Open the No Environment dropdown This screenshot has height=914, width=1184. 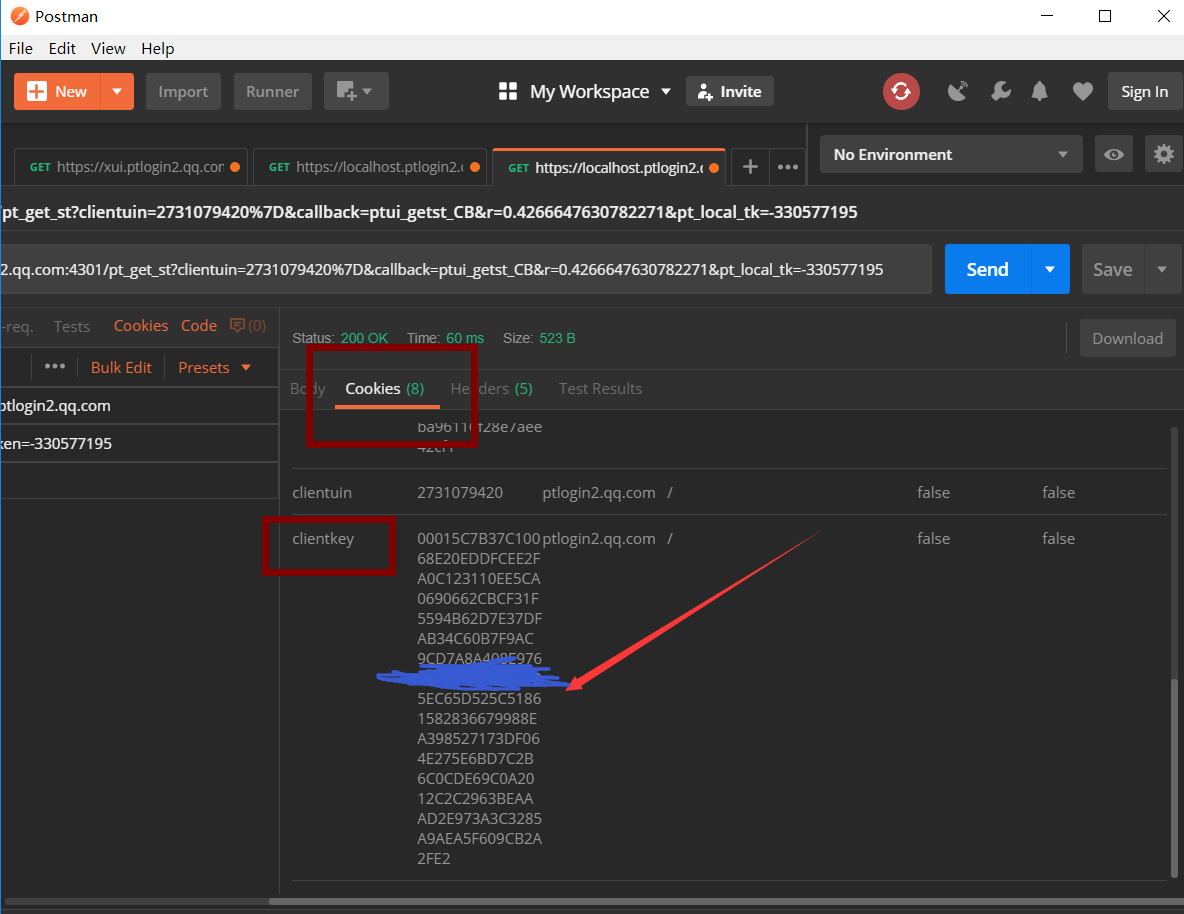951,154
